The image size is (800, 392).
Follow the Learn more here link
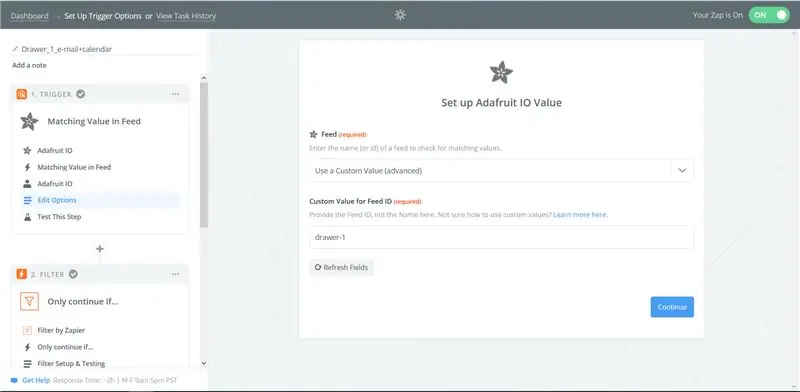[x=580, y=215]
